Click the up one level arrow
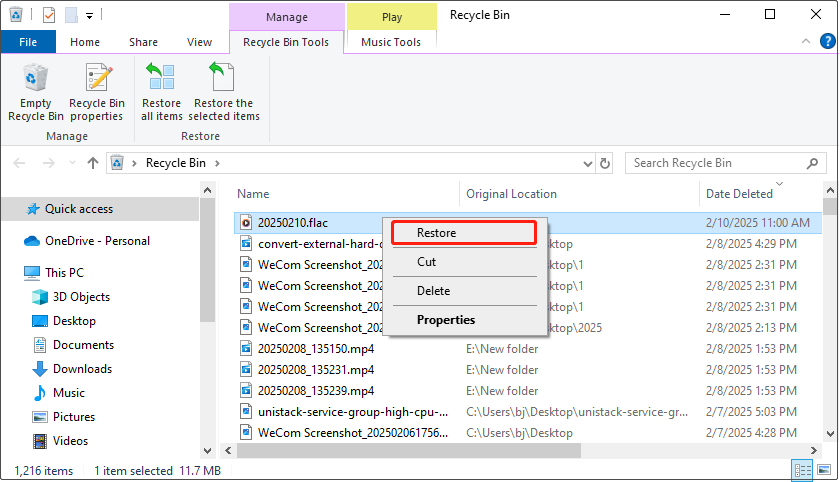Viewport: 840px width, 482px height. tap(93, 163)
